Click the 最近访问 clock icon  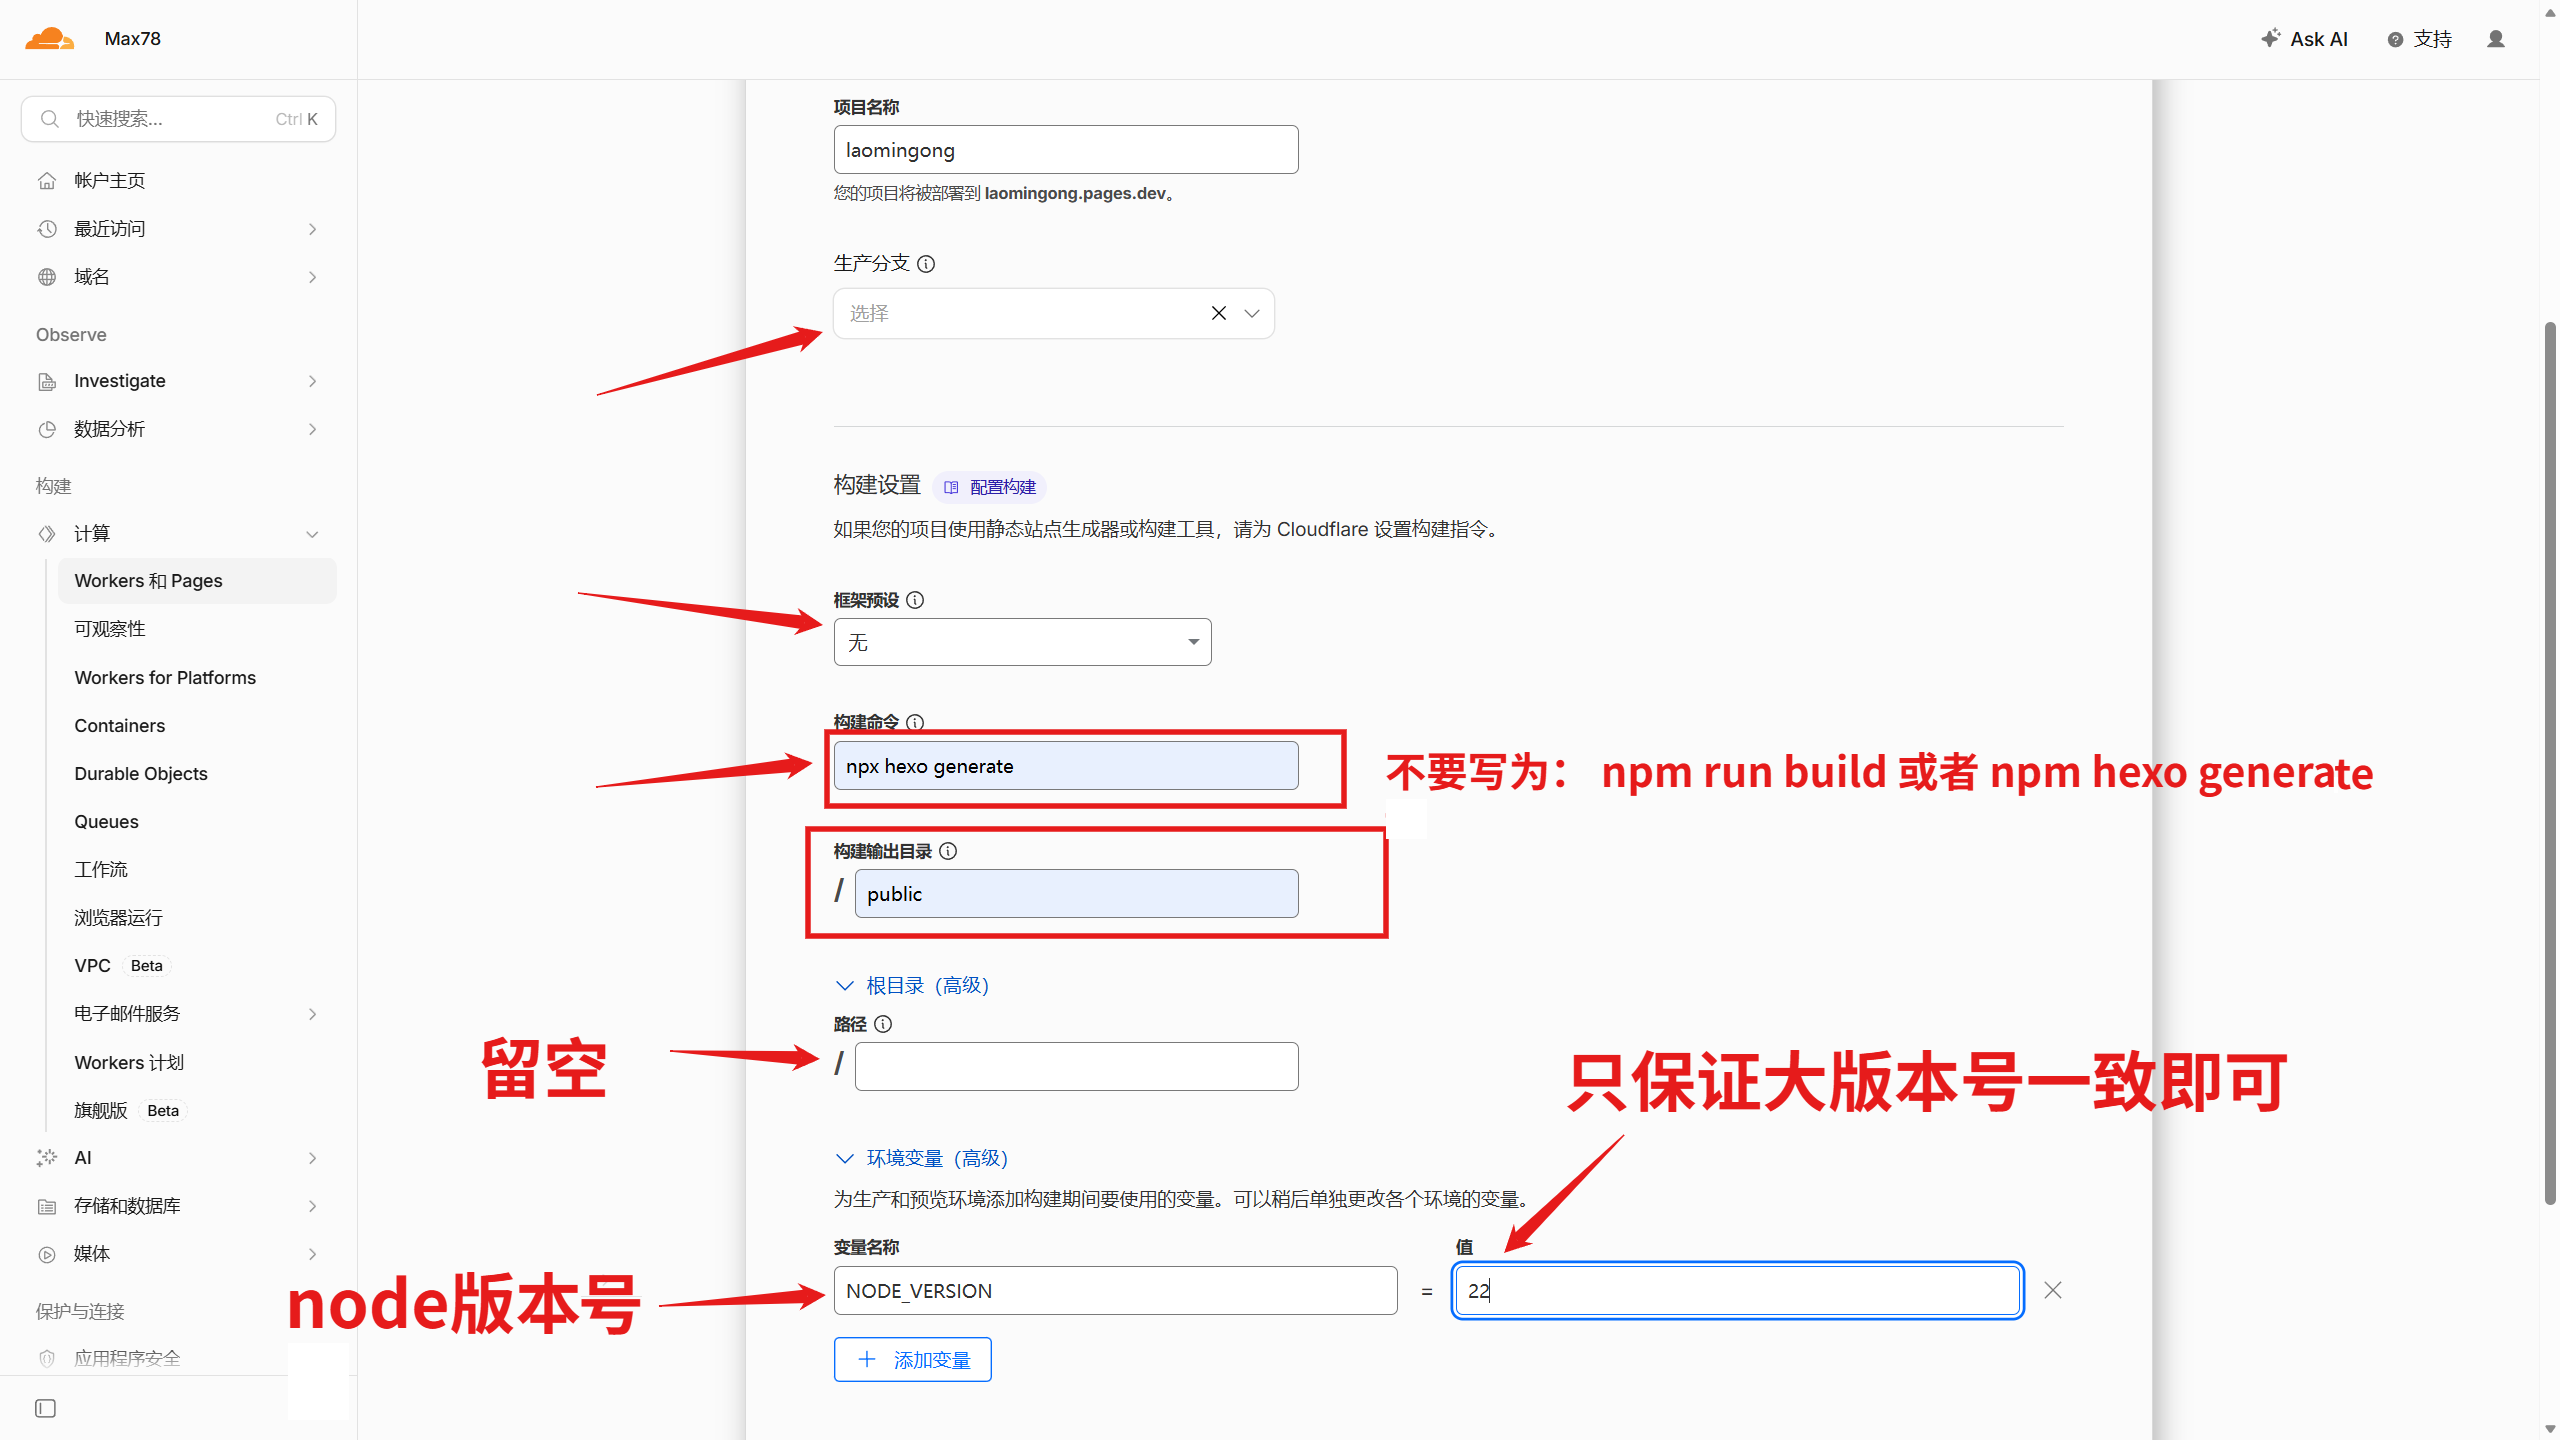pos(47,229)
